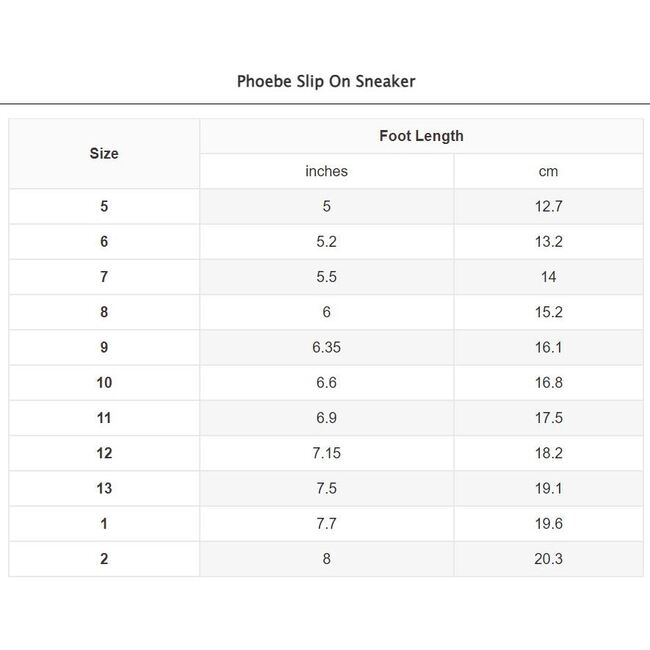Image resolution: width=650 pixels, height=650 pixels.
Task: Click the Phoebe Slip On Sneaker title
Action: 325,81
